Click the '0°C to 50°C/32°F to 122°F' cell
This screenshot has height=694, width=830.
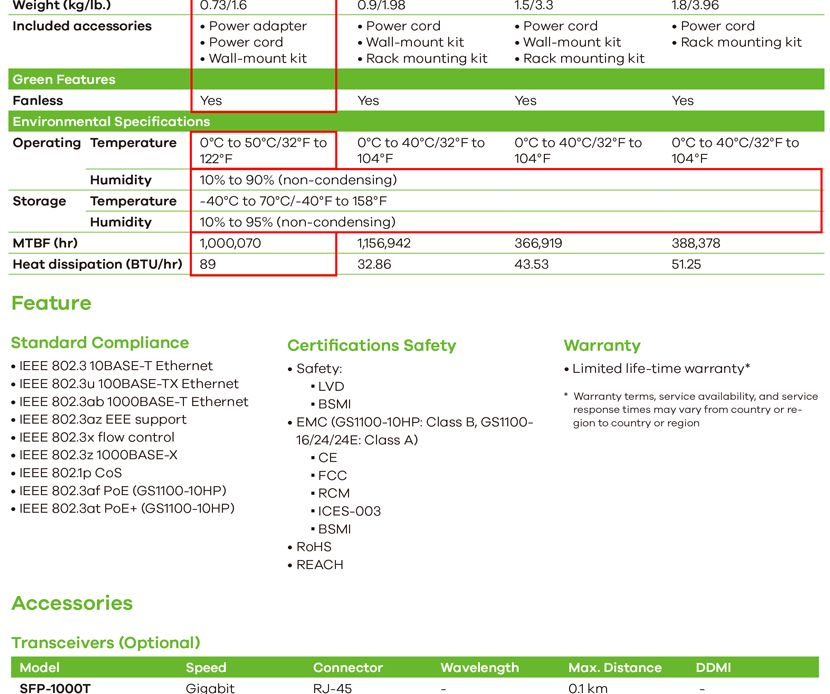pos(263,150)
